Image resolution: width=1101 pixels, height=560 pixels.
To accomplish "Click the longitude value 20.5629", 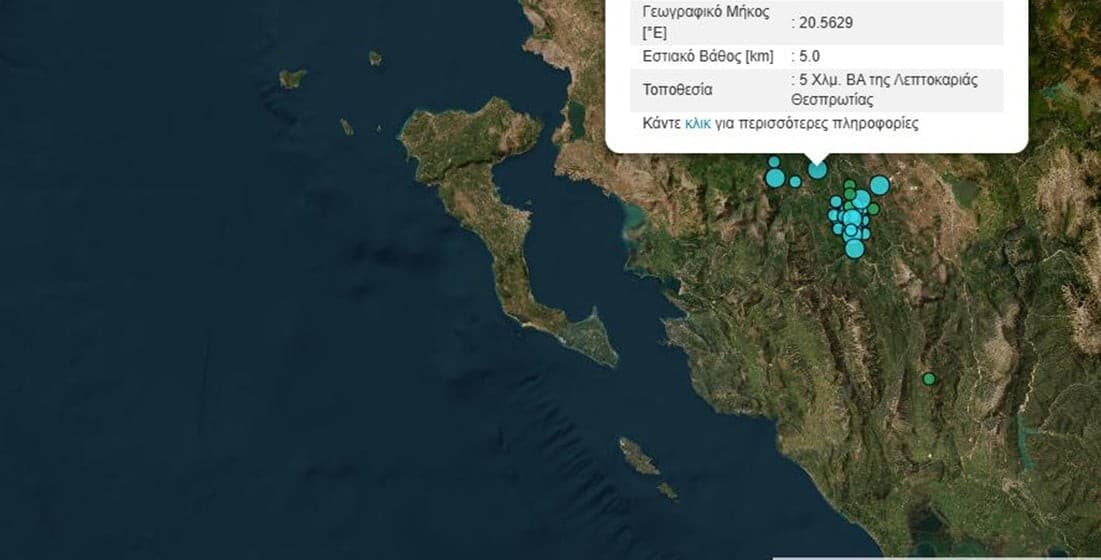I will pyautogui.click(x=826, y=23).
